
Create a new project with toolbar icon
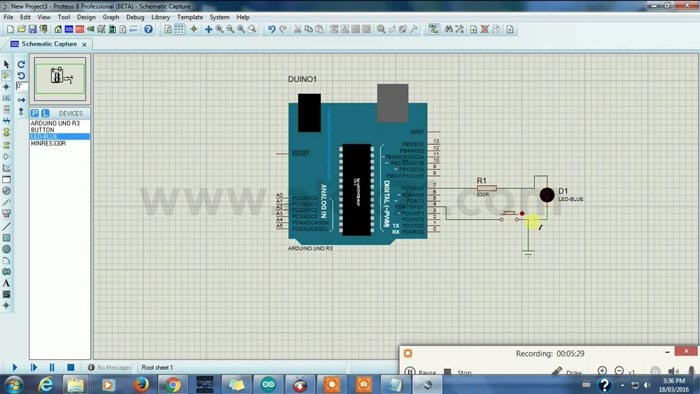point(10,29)
